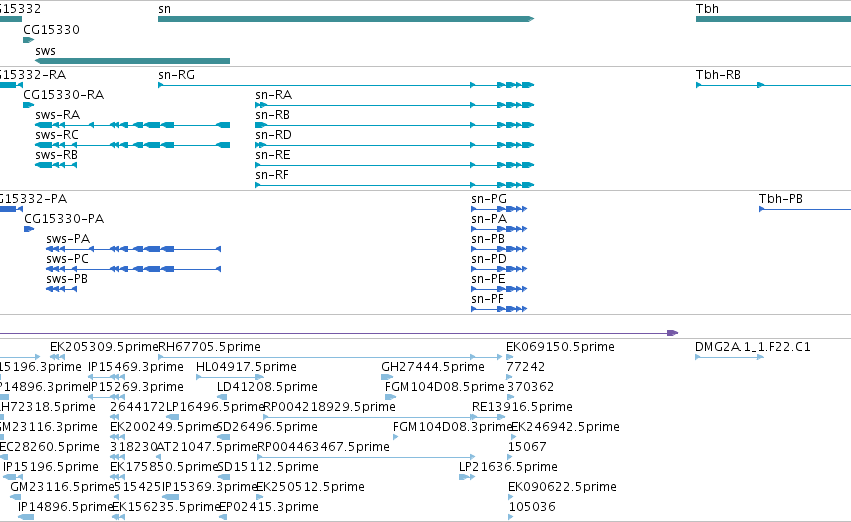Image resolution: width=851 pixels, height=522 pixels.
Task: Select the CG15330-PA protein label
Action: (64, 219)
